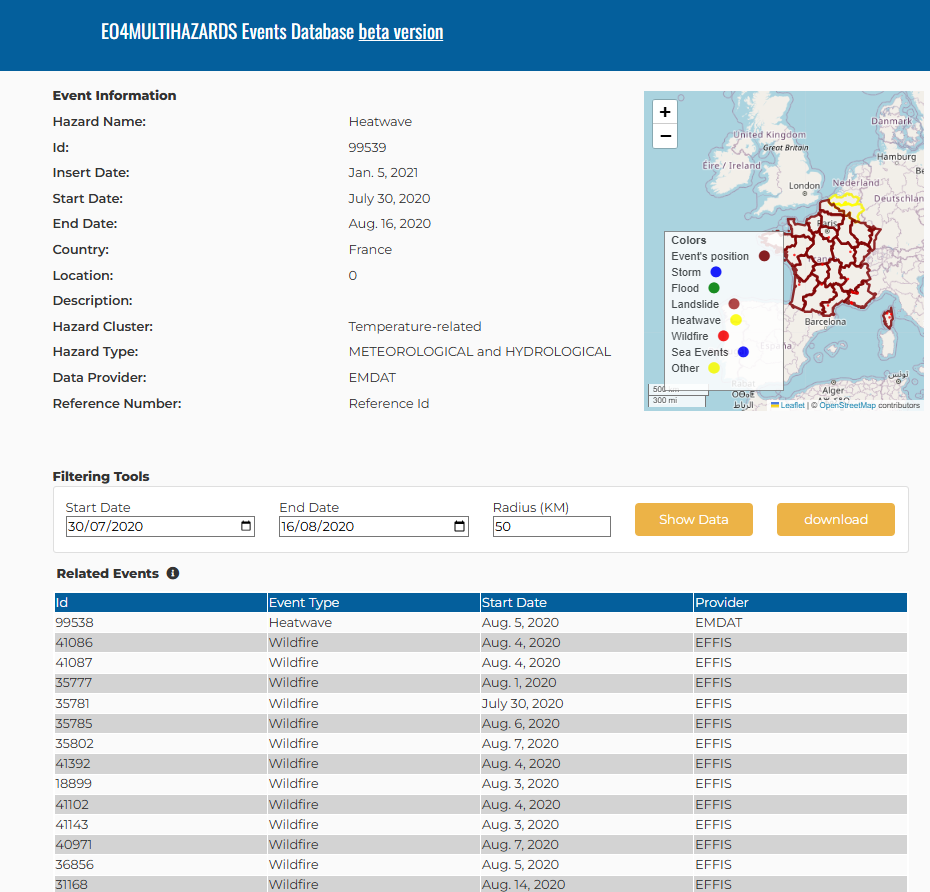Click the Heatwave yellow legend dot

[x=736, y=320]
